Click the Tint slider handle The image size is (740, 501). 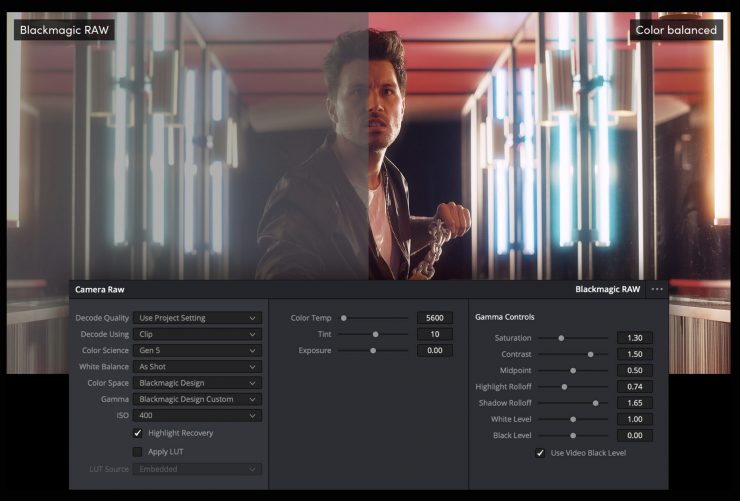[x=376, y=334]
